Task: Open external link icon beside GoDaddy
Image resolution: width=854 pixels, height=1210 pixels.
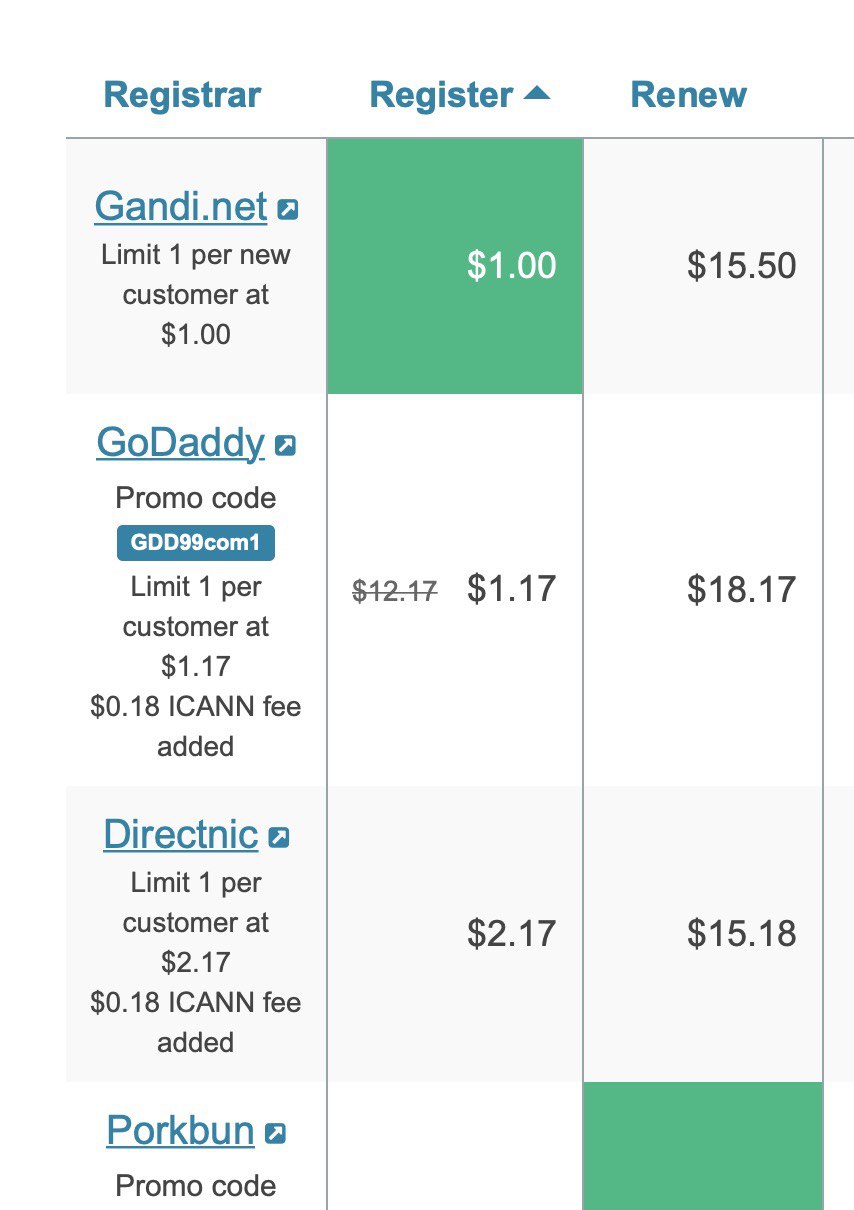Action: point(285,446)
